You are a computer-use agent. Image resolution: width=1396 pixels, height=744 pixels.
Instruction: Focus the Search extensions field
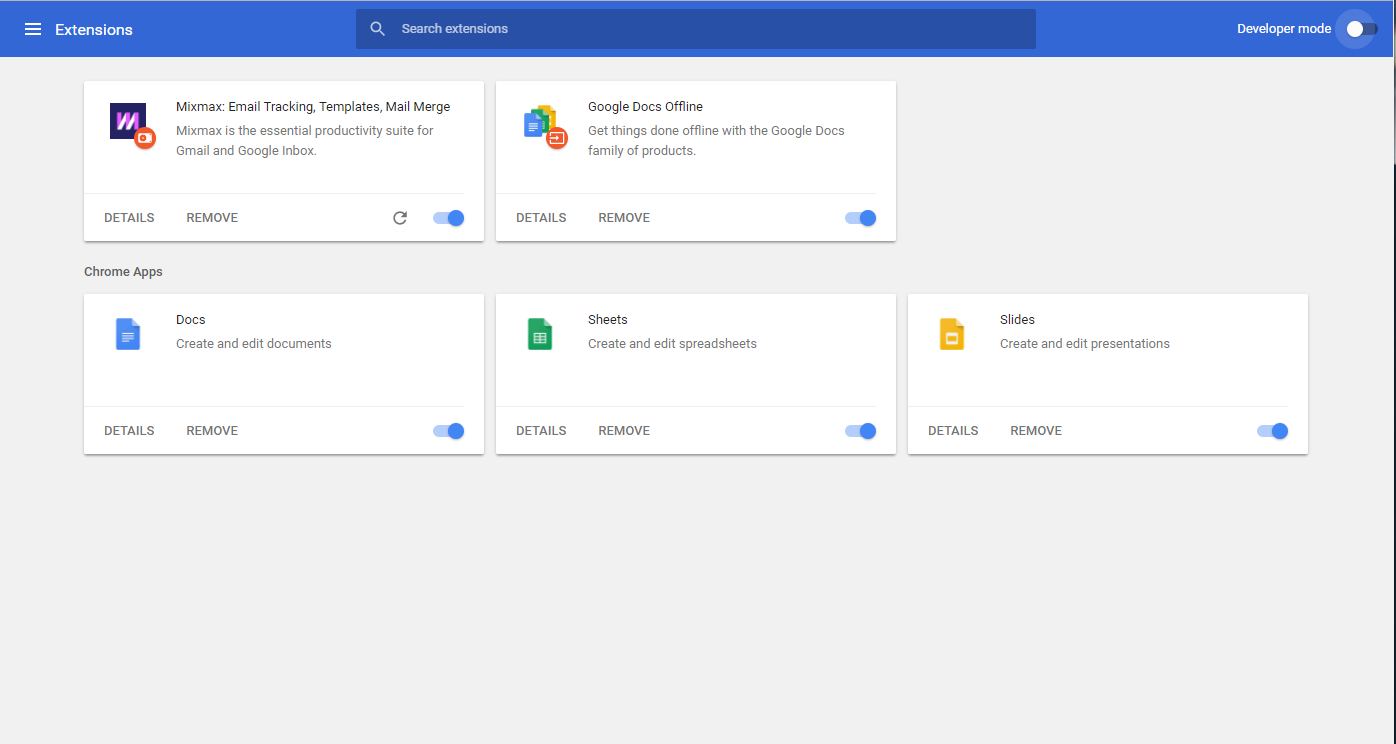coord(696,29)
